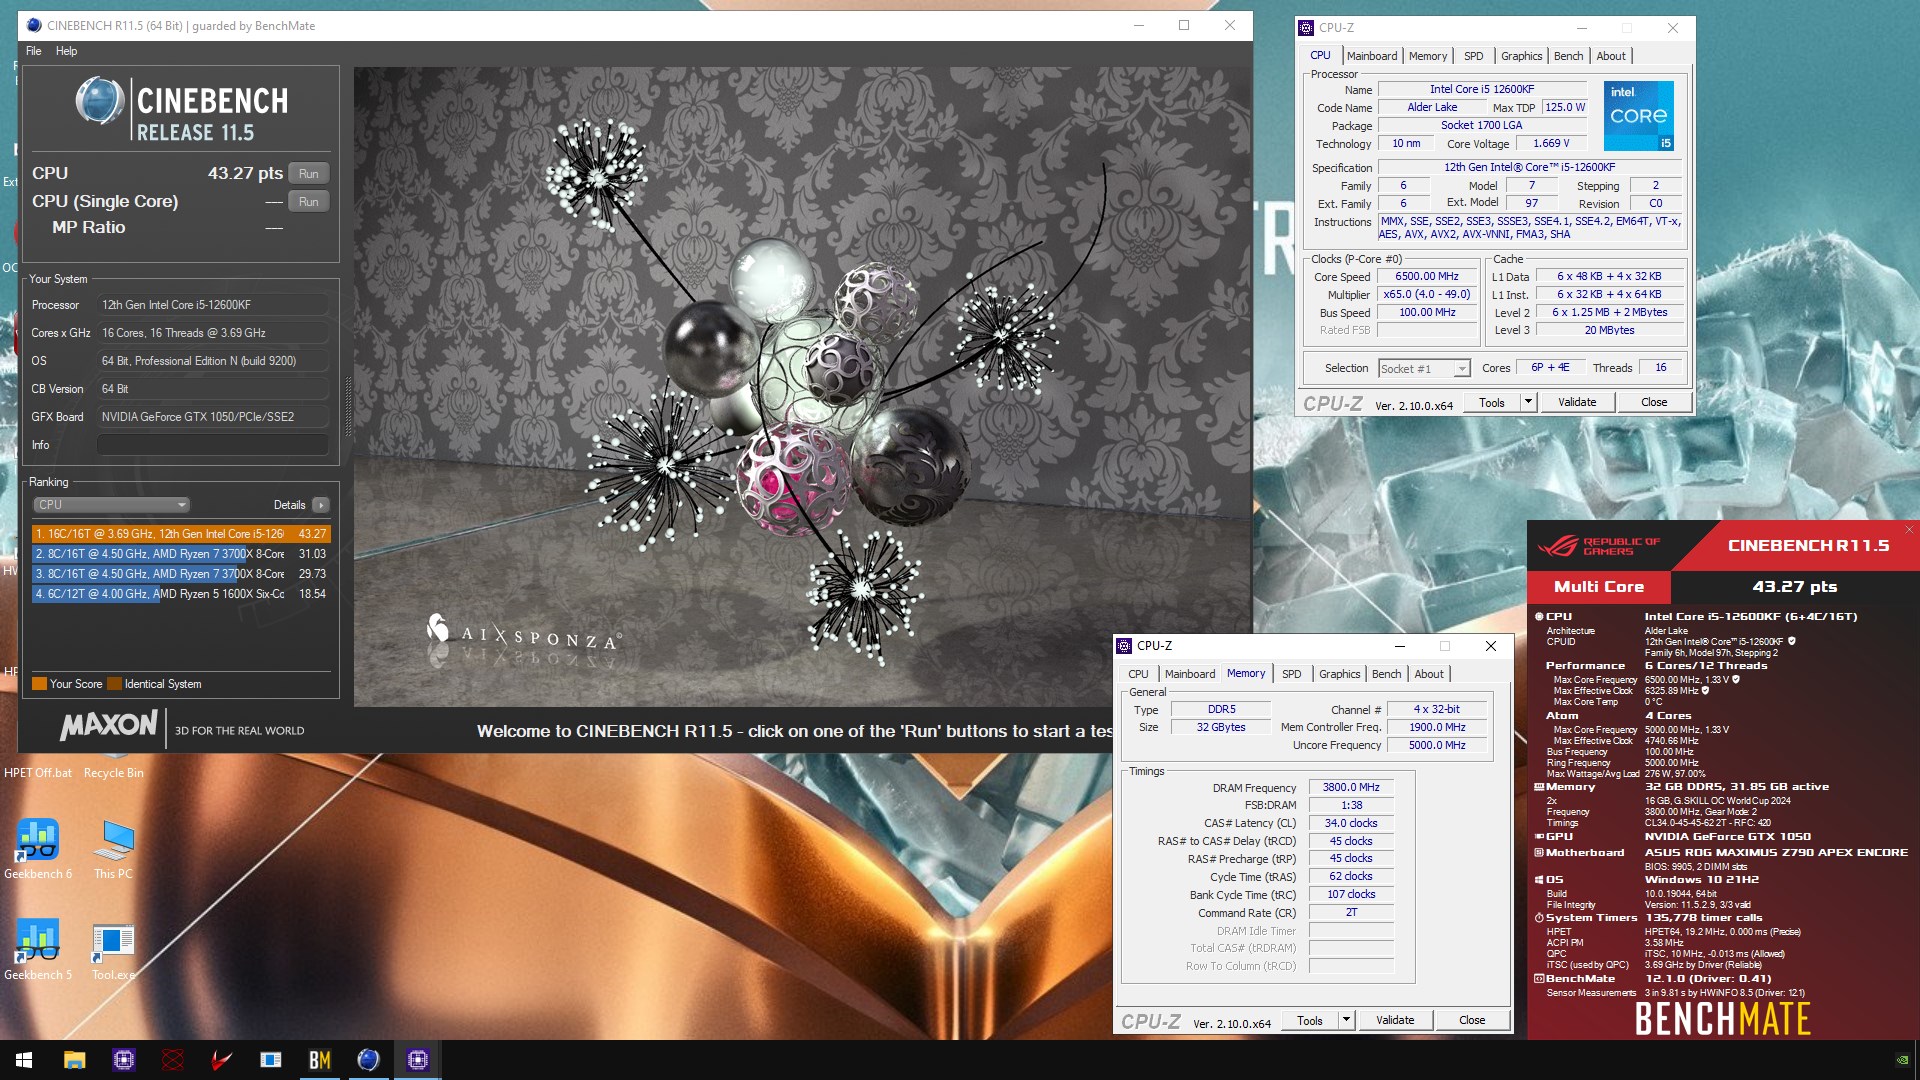Click the ROG Republic of Gamers logo
Screen dimensions: 1920x1080
(1598, 546)
